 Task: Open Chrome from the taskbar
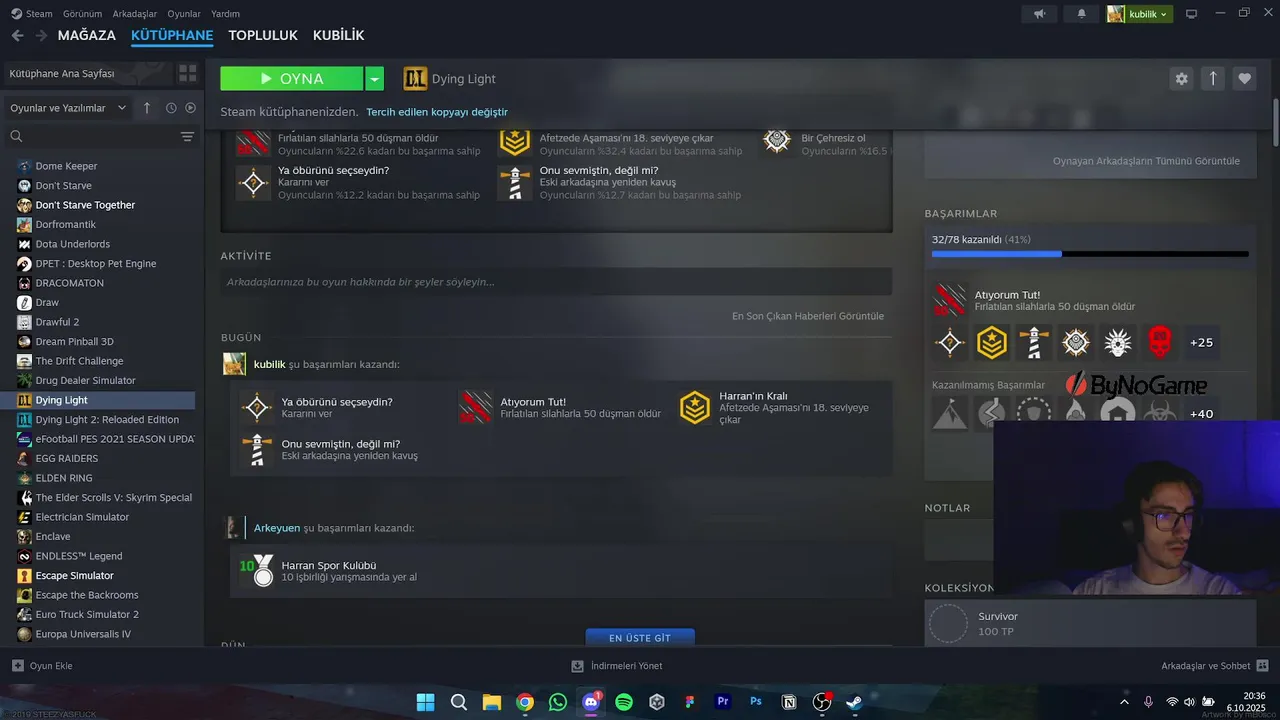525,702
